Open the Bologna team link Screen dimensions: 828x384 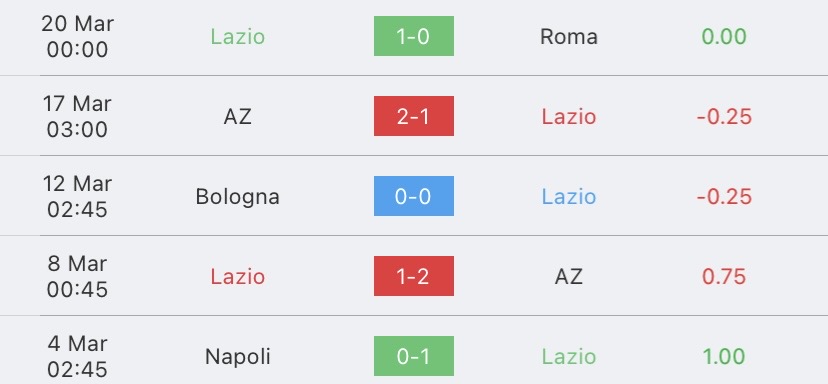tap(238, 197)
